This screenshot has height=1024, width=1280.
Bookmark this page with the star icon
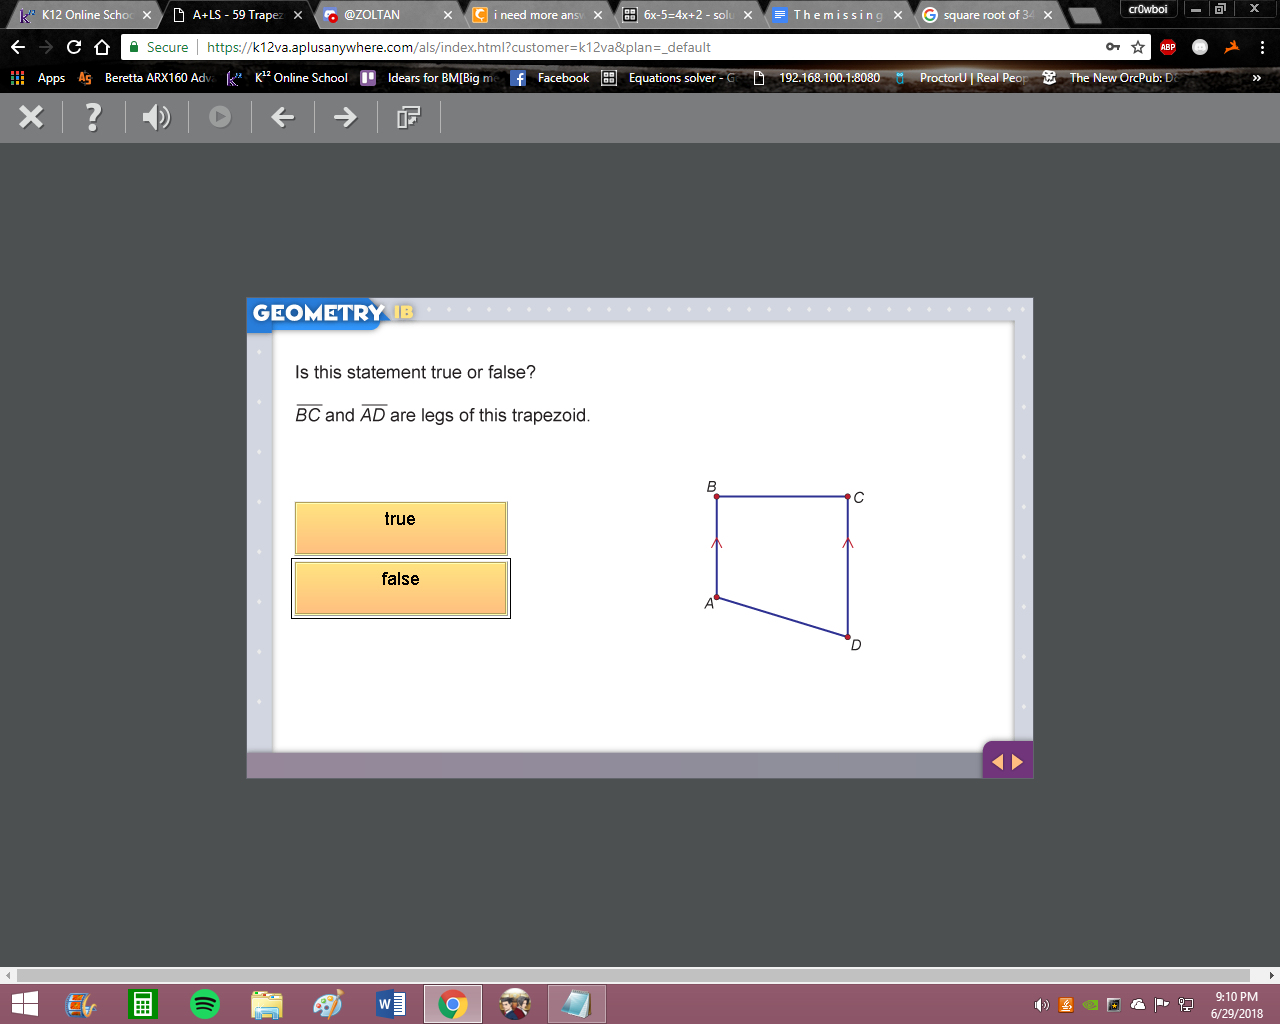[x=1138, y=47]
